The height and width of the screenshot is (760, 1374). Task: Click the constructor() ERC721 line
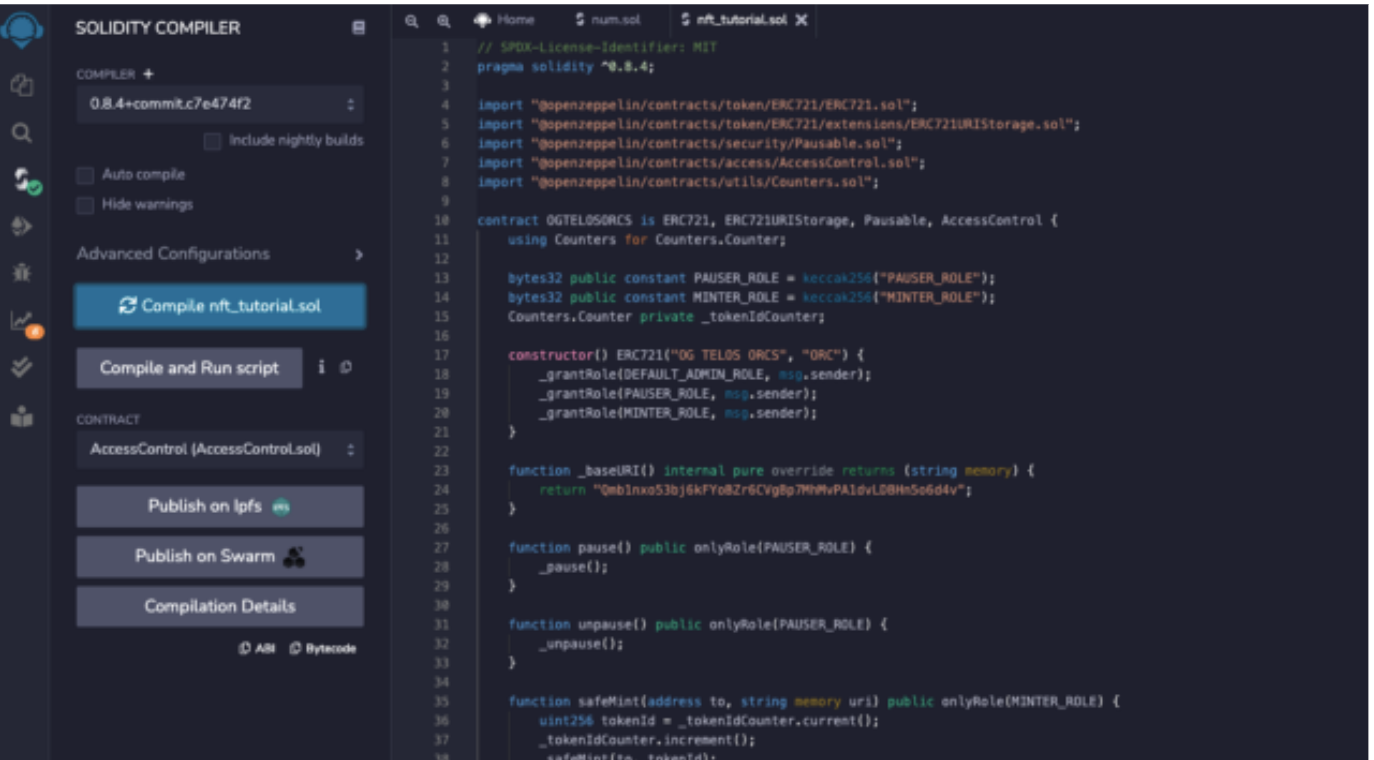(x=686, y=355)
